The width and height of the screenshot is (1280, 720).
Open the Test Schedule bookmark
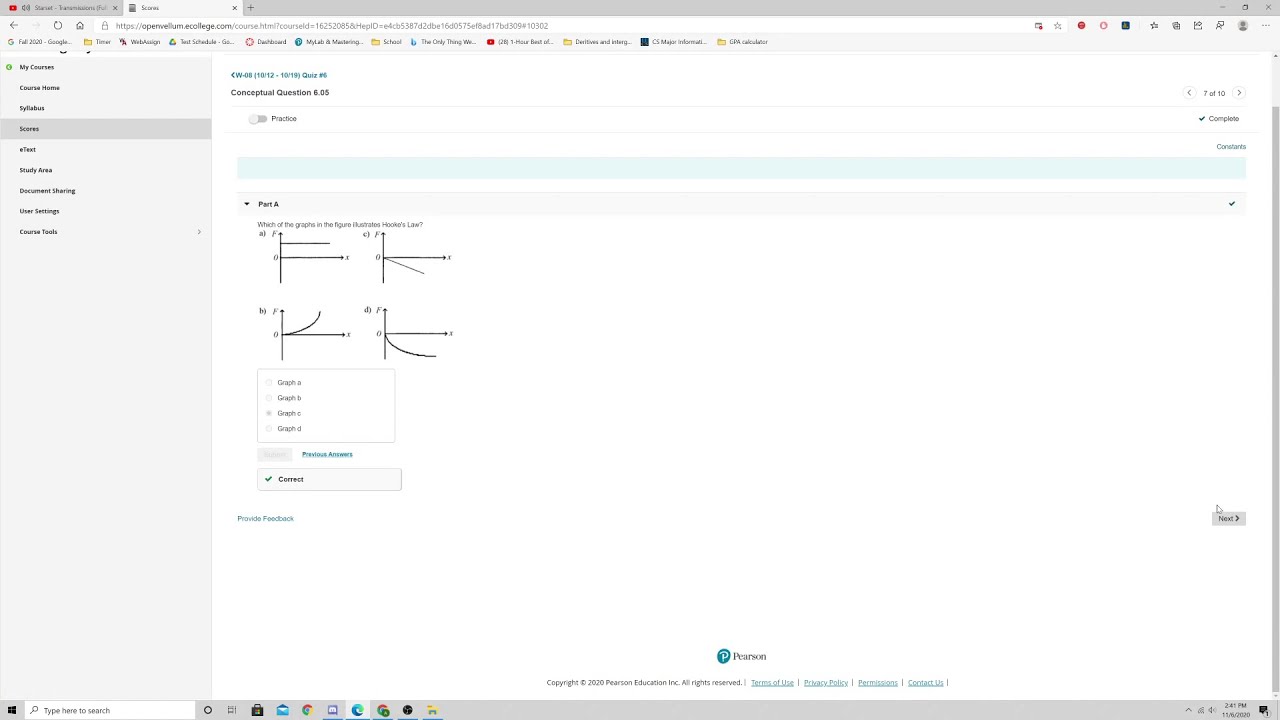click(x=201, y=42)
